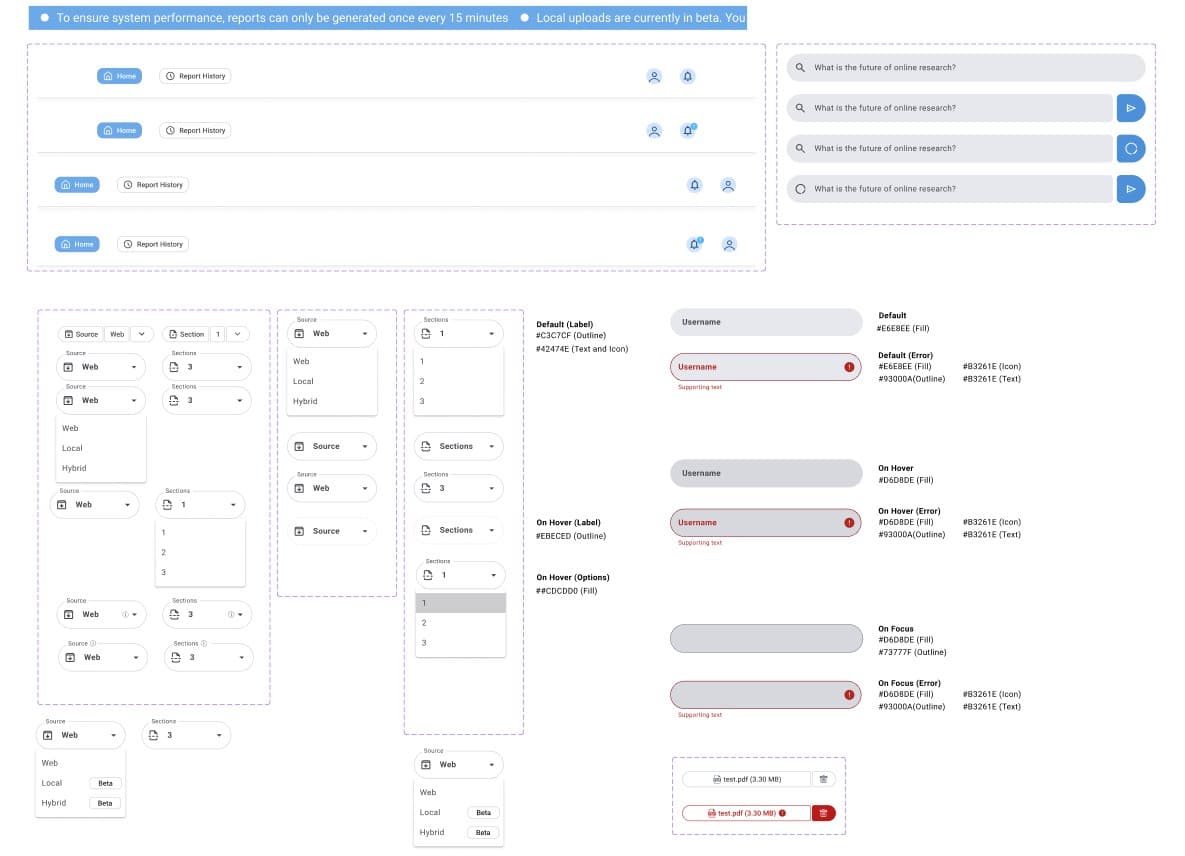The height and width of the screenshot is (856, 1185).
Task: Click user icon placed before the plain bell
Action: pyautogui.click(x=654, y=76)
